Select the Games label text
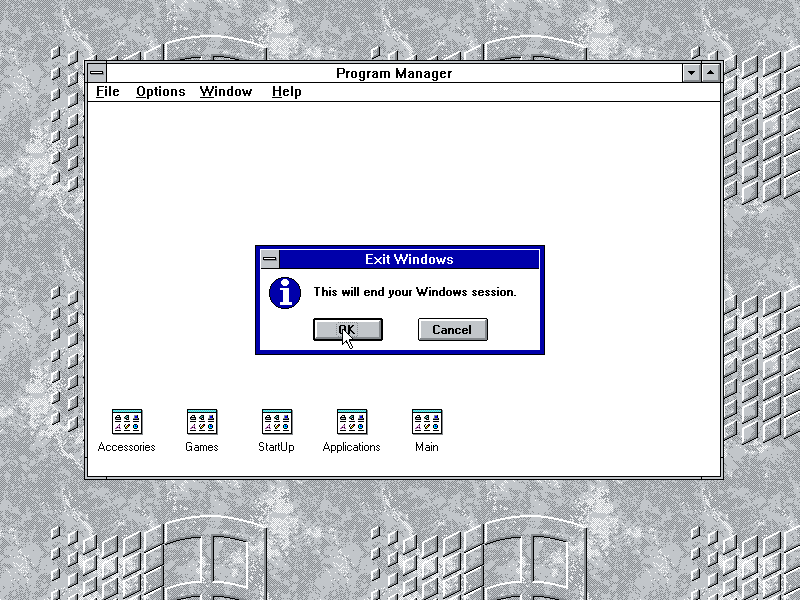Viewport: 800px width, 600px height. click(202, 447)
